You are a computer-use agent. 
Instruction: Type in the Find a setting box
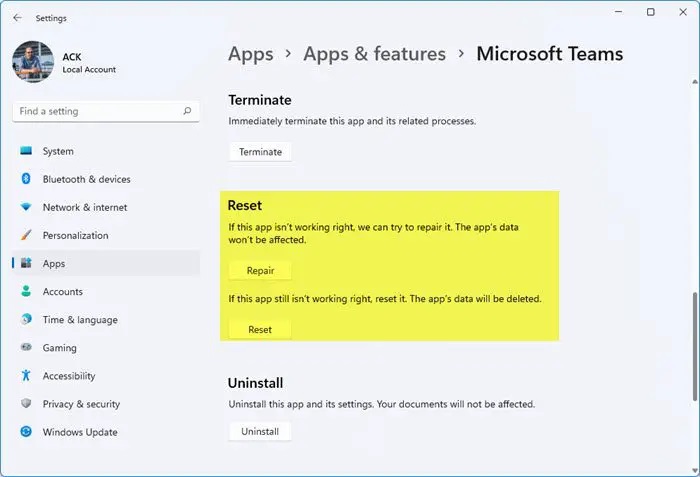coord(95,111)
